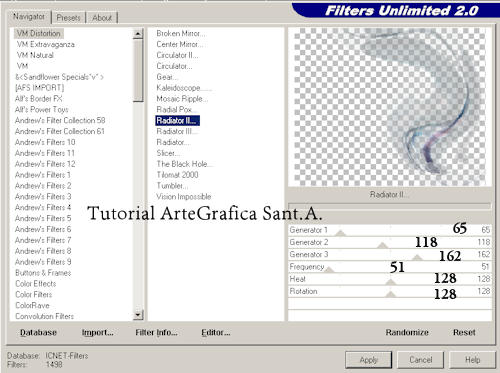Screen dimensions: 500x373
Task: Click the scroll up arrow in category list
Action: pos(138,34)
